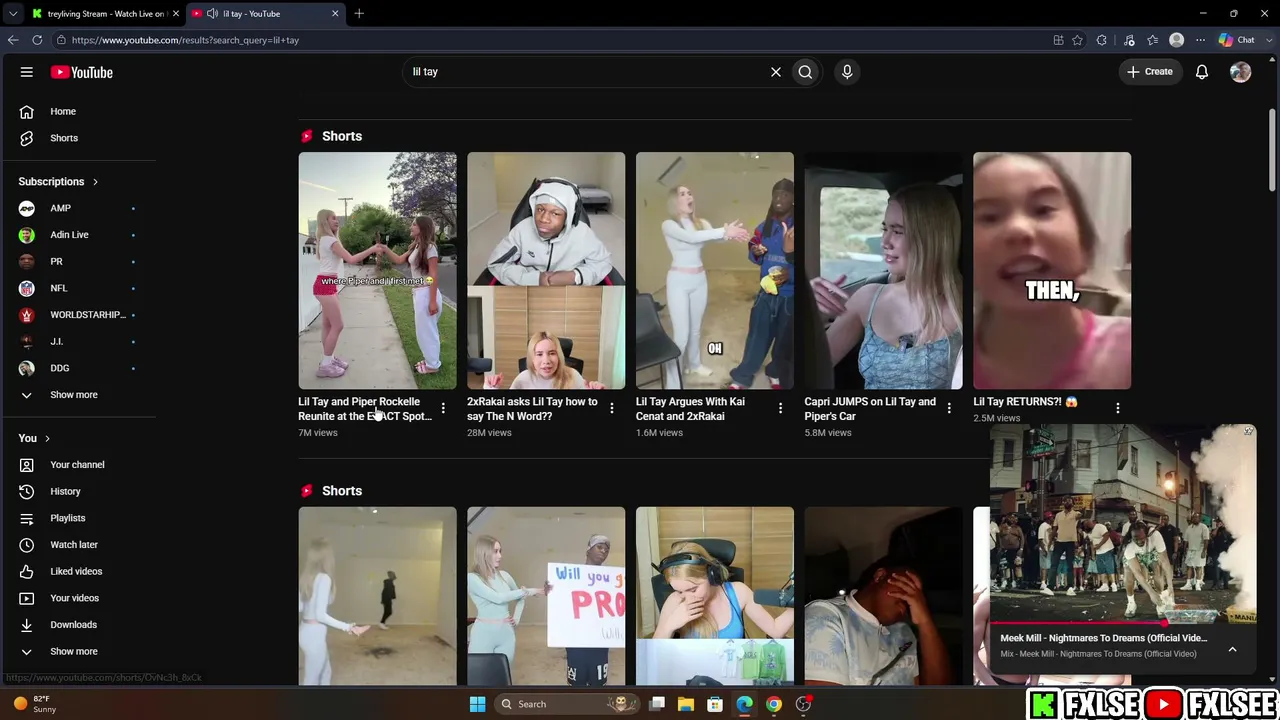Open the browser profile icon
The height and width of the screenshot is (720, 1280).
tap(1177, 40)
